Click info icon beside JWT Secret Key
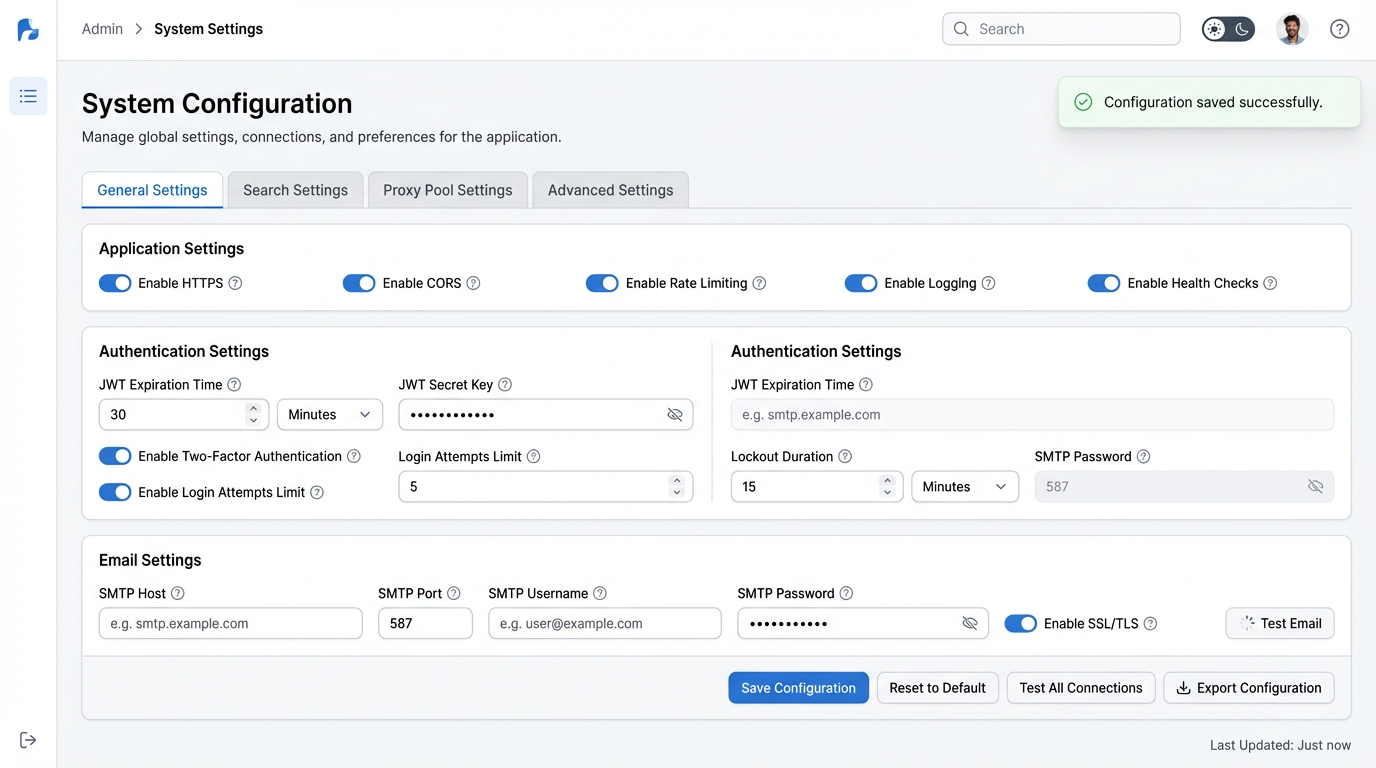This screenshot has height=768, width=1376. click(x=505, y=385)
